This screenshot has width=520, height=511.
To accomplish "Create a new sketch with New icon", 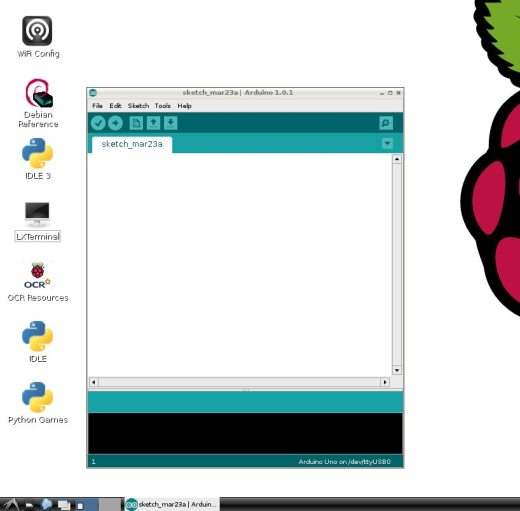I will click(x=136, y=123).
